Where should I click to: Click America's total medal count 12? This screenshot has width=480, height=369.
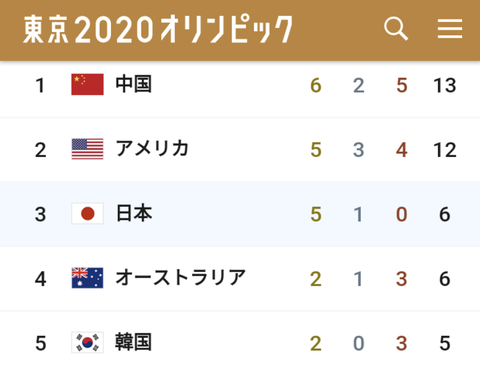(x=445, y=150)
